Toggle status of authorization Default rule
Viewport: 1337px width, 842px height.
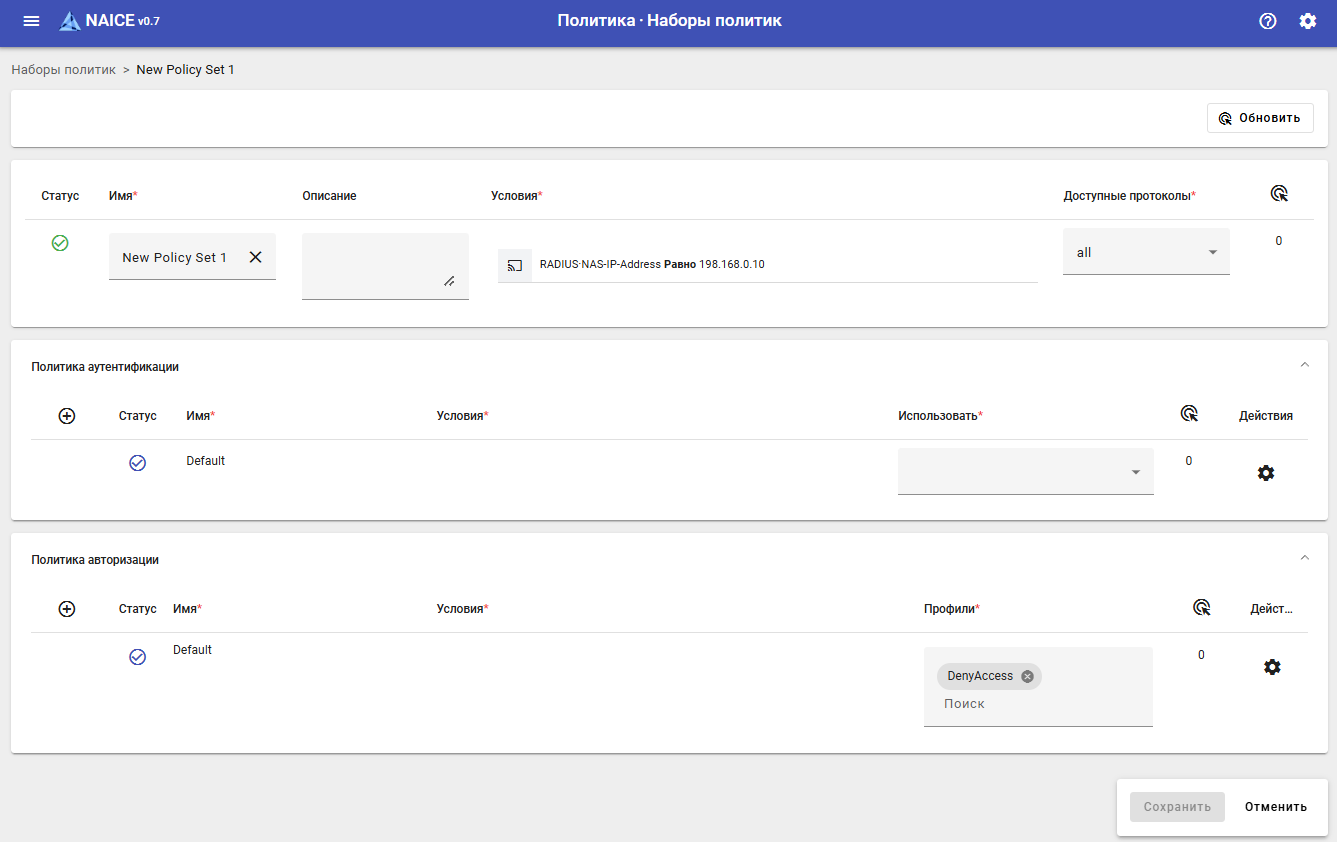(x=138, y=657)
